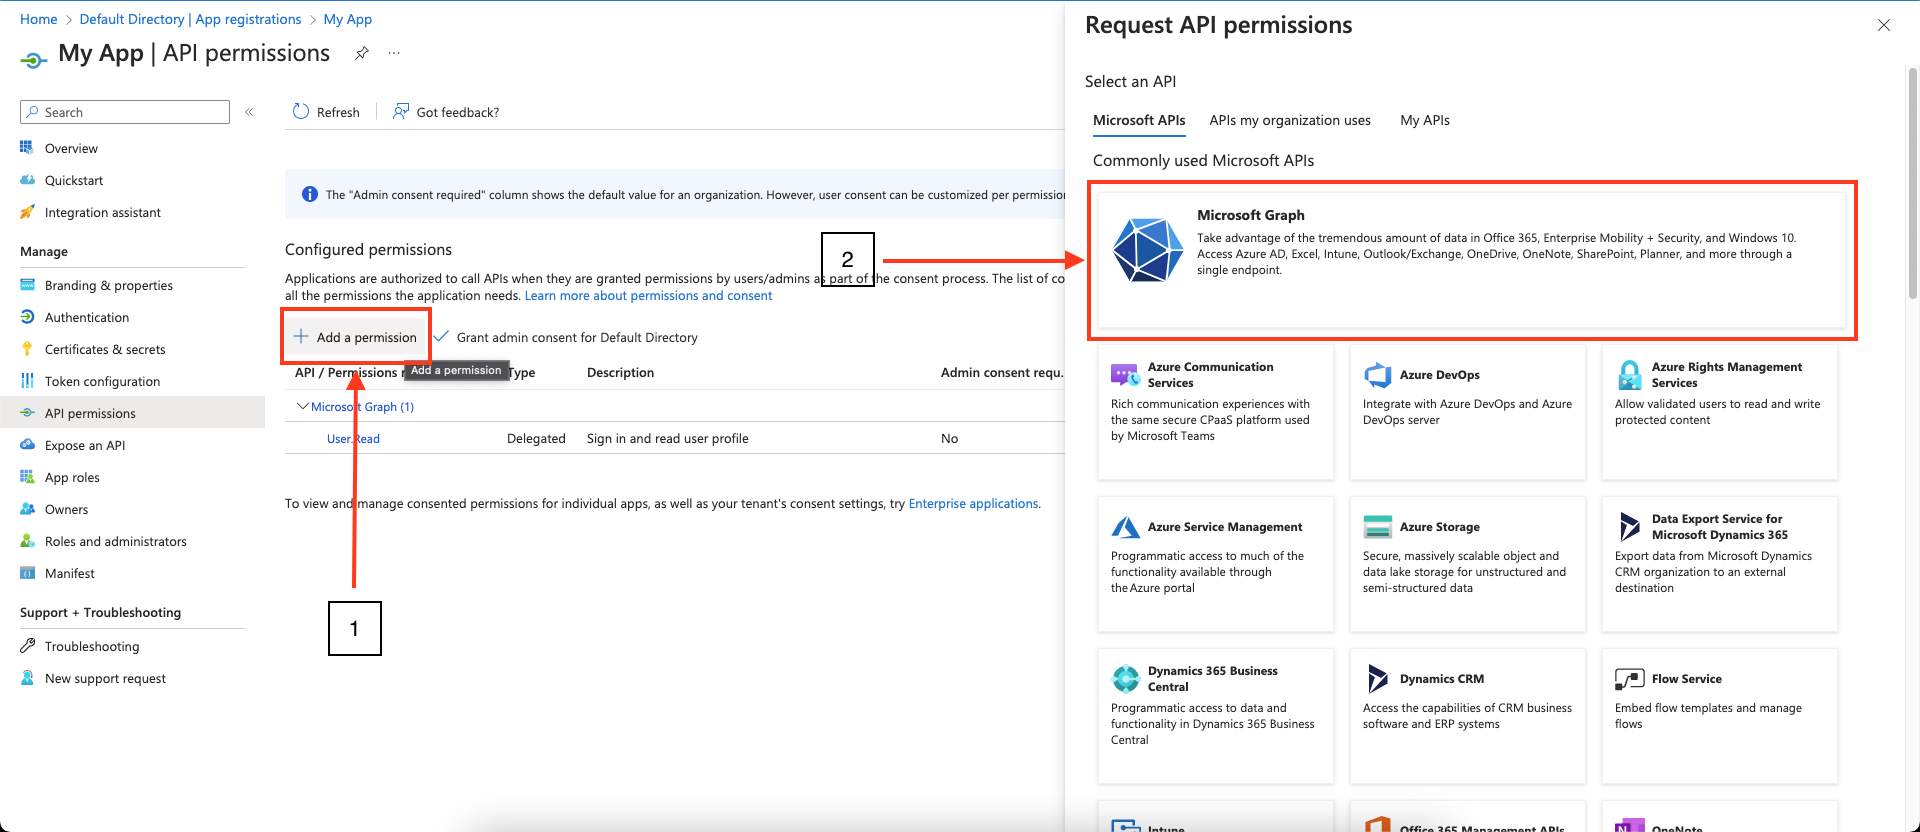Choose Dynamics 365 Business Central card
1920x832 pixels.
[1215, 716]
